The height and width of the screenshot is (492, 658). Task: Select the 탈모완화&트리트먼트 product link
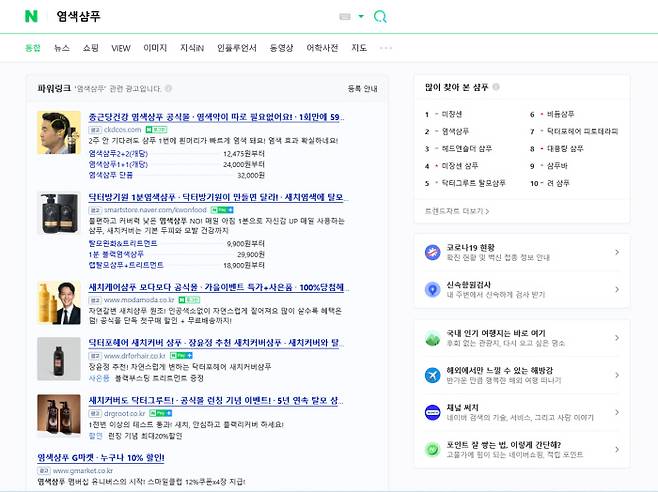tap(123, 243)
